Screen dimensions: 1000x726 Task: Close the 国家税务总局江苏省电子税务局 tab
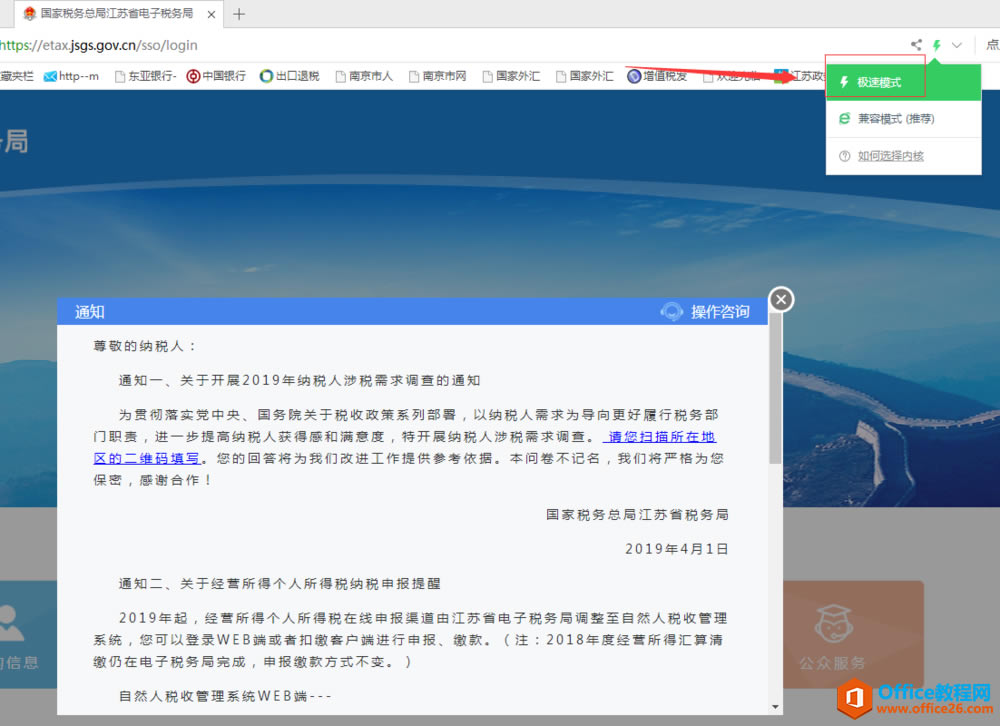click(211, 14)
